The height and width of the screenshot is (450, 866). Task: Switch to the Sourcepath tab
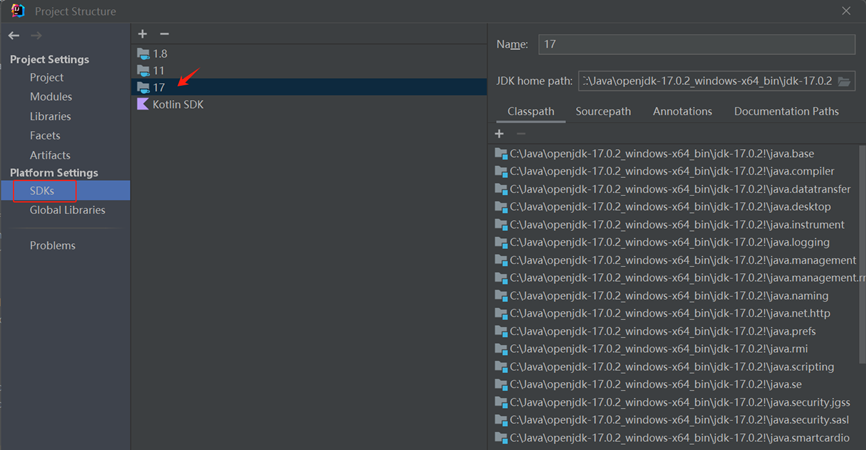coord(603,112)
